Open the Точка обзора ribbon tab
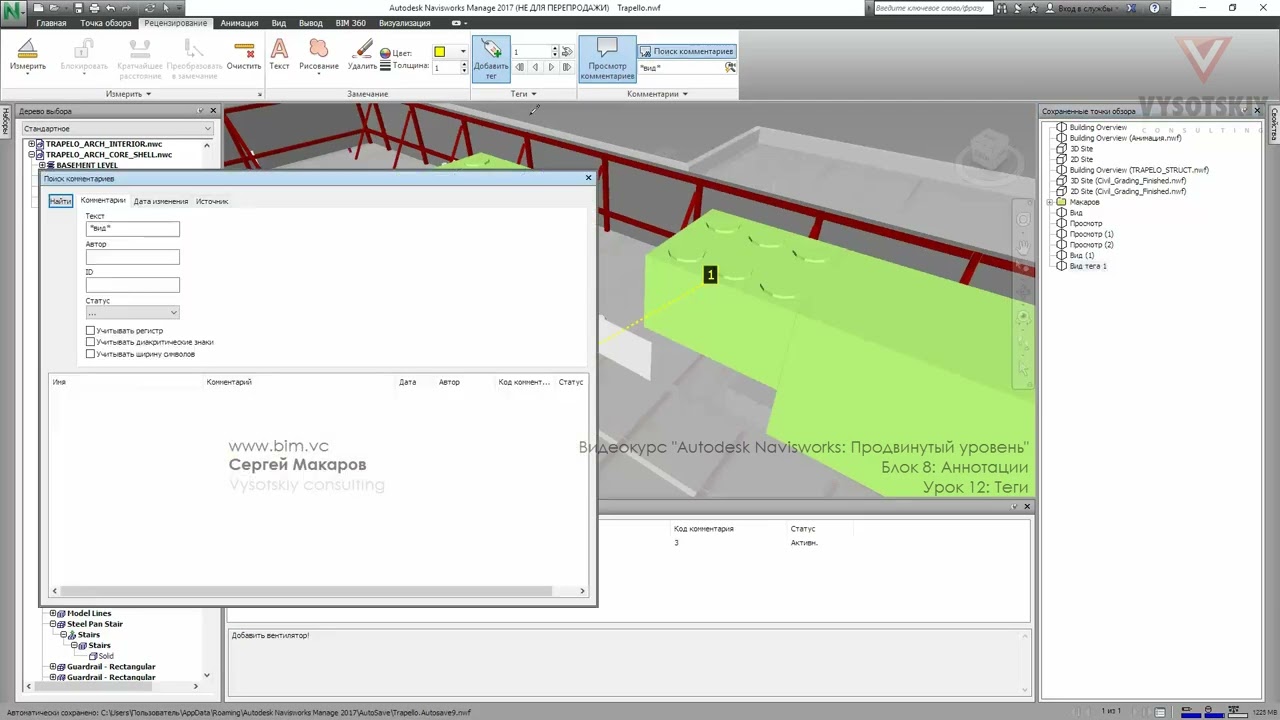This screenshot has height=720, width=1280. (x=106, y=23)
